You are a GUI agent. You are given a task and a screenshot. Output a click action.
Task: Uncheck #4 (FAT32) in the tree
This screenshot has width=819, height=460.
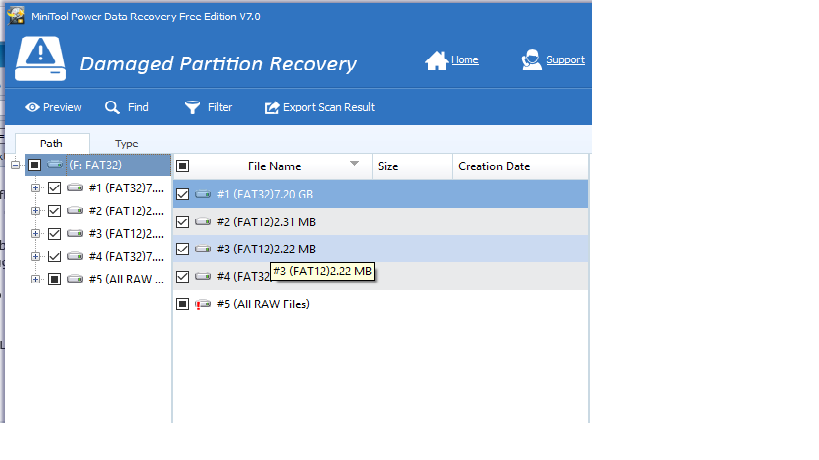click(x=54, y=256)
